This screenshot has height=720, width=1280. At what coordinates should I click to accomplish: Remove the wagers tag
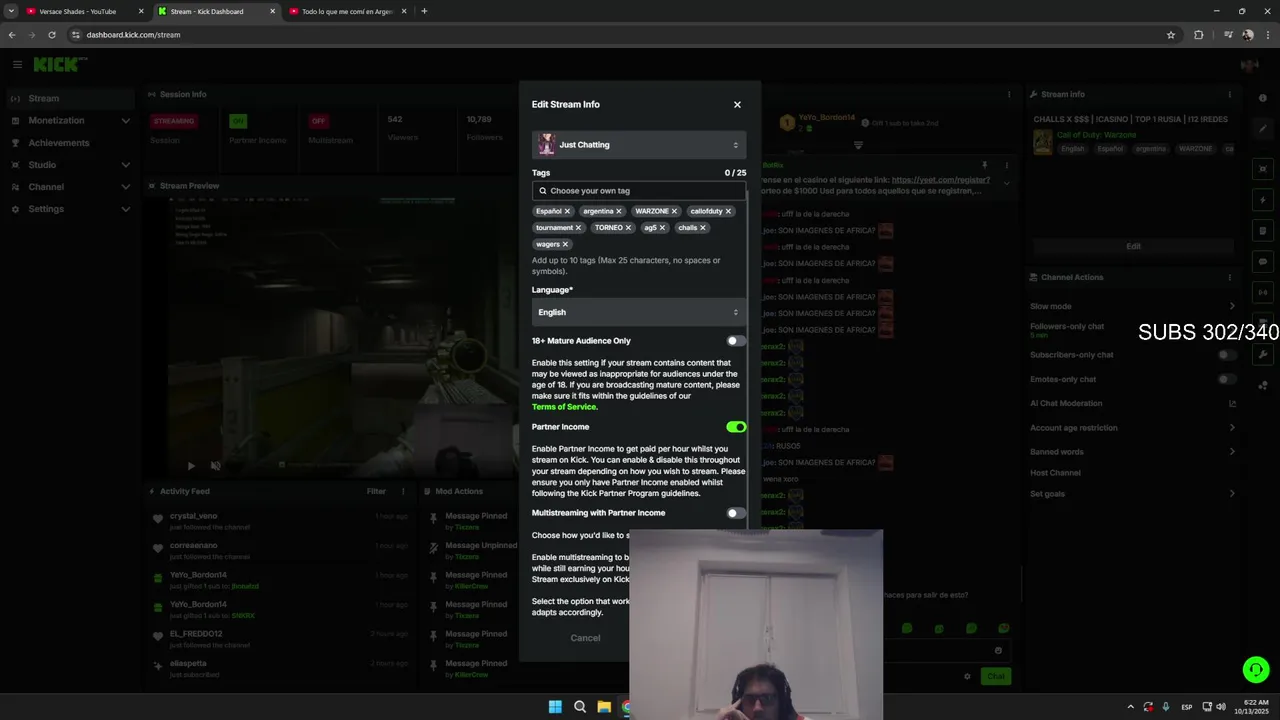[x=565, y=244]
